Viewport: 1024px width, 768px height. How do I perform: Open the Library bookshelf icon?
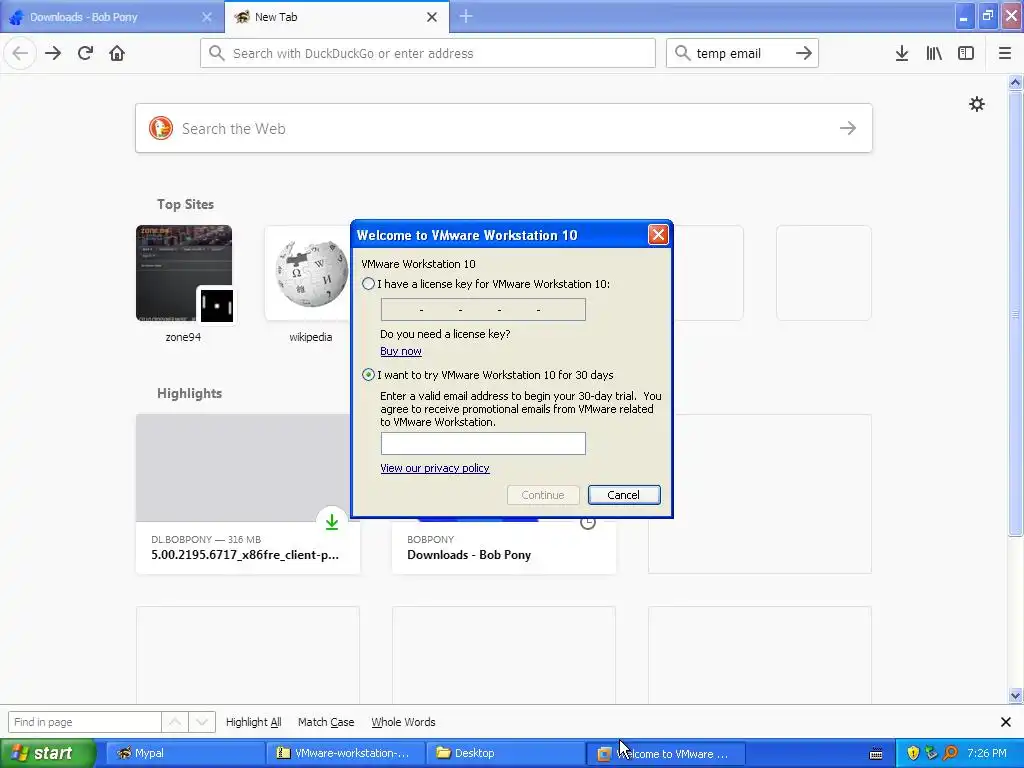[934, 54]
